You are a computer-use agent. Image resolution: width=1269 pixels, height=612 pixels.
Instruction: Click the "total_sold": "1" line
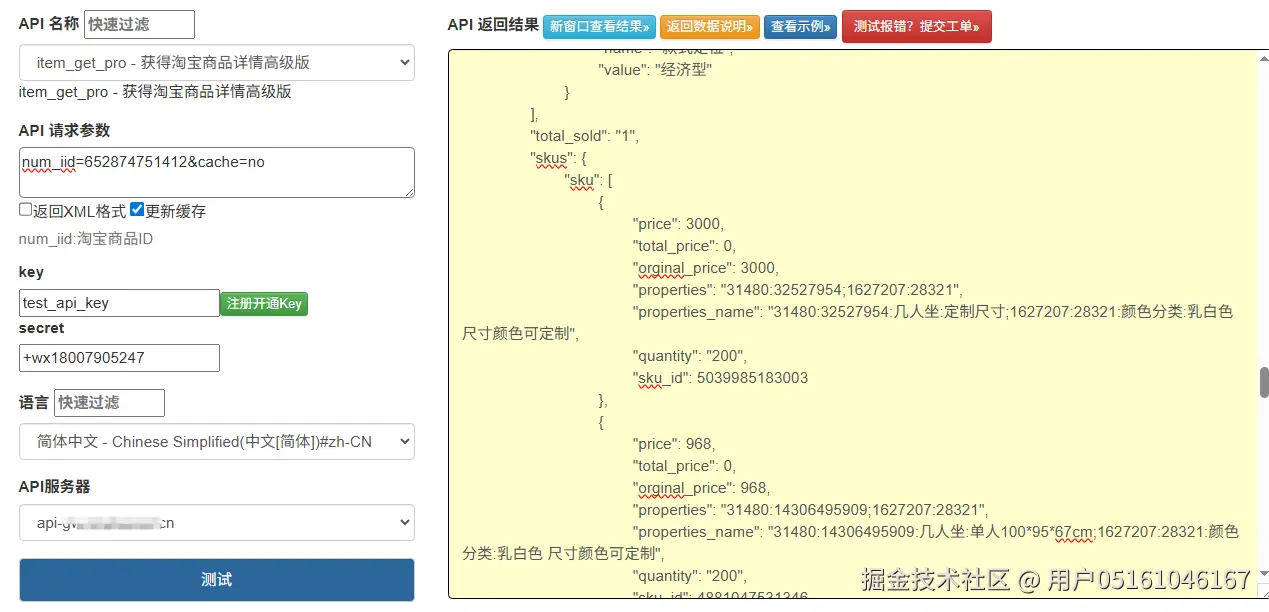click(584, 136)
